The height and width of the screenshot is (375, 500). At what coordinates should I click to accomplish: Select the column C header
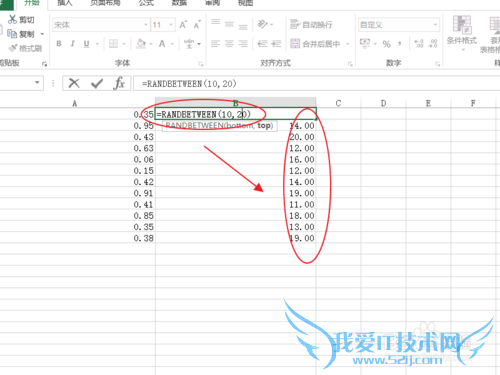pyautogui.click(x=338, y=103)
